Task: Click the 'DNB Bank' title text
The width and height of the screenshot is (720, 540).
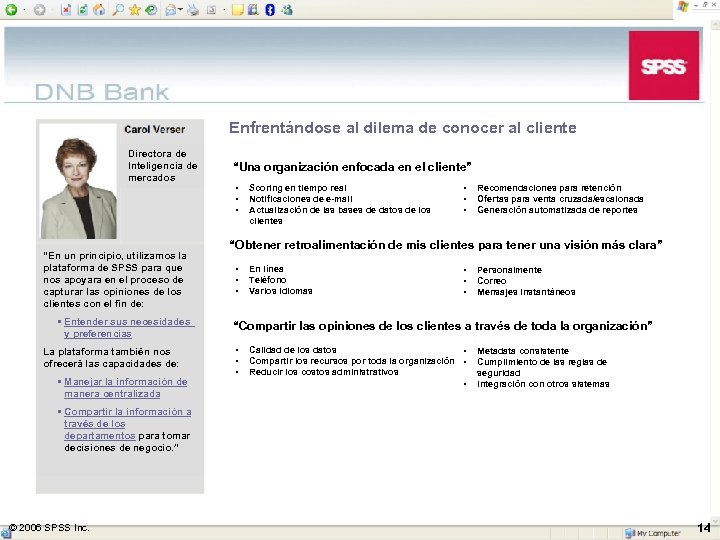Action: coord(102,92)
